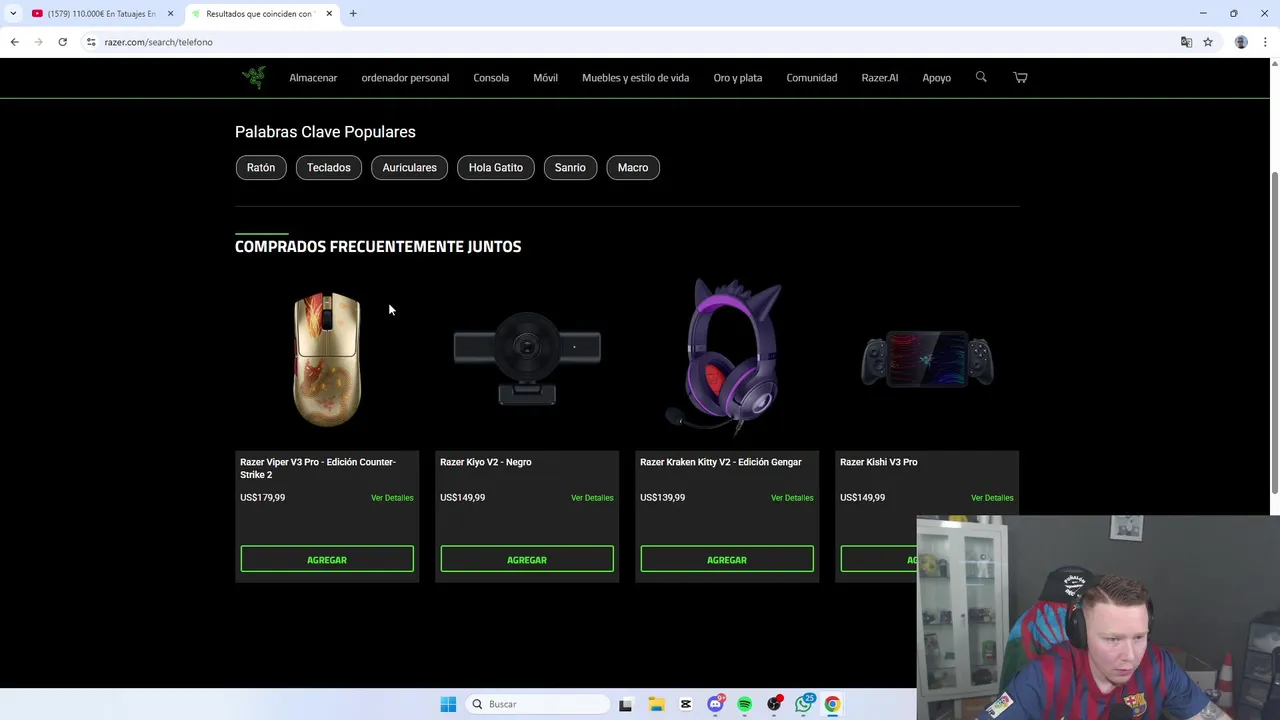Open the Oro y plata menu
The image size is (1280, 720).
pos(737,78)
